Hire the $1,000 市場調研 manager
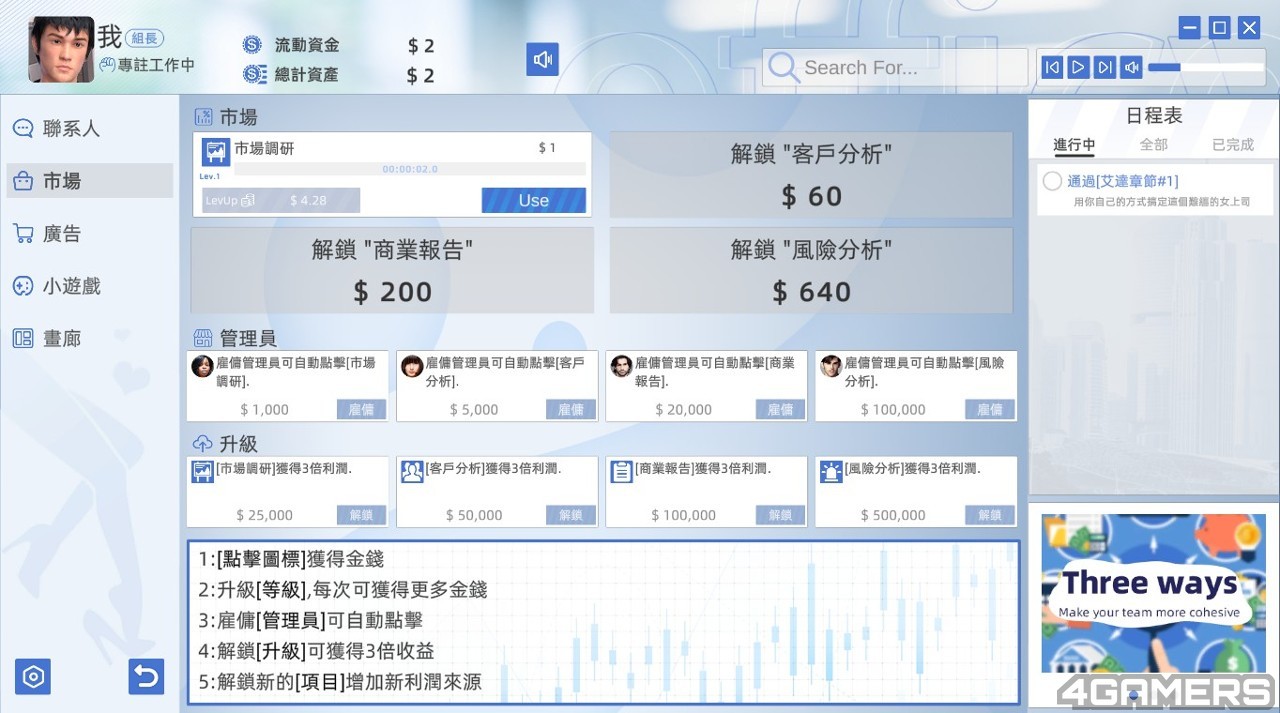Image resolution: width=1280 pixels, height=713 pixels. coord(361,409)
